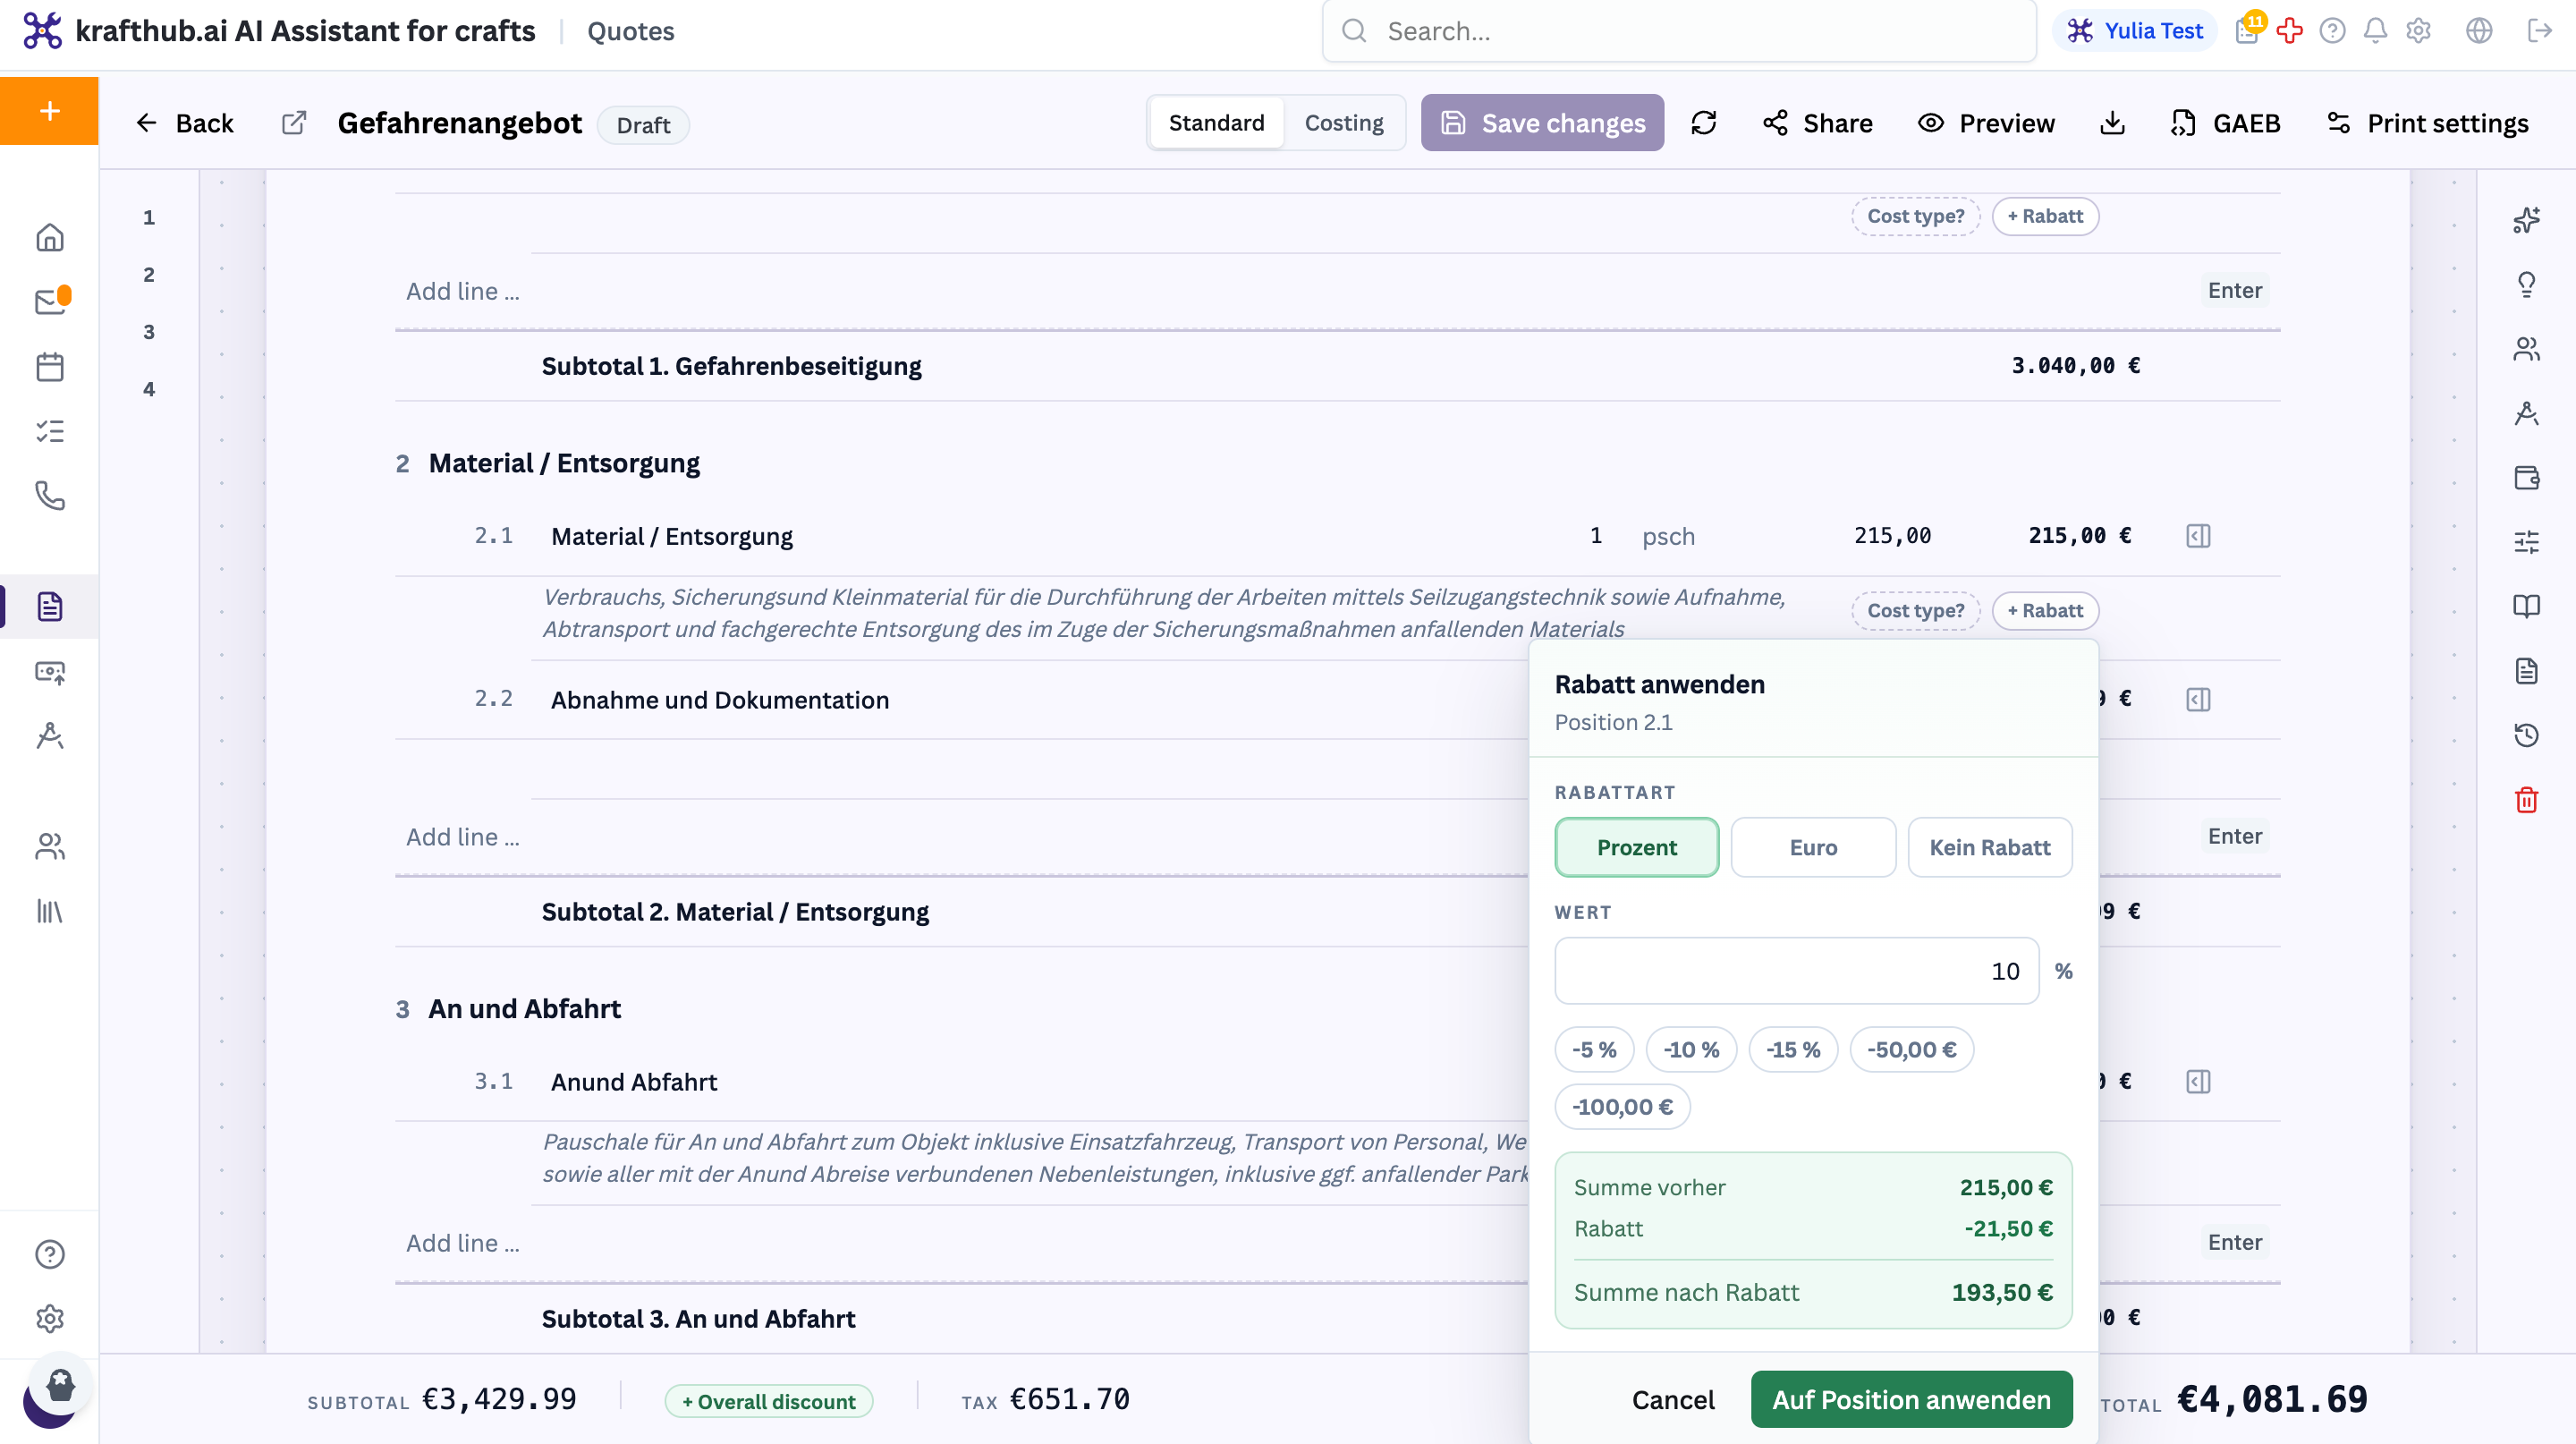Screen dimensions: 2576x1444
Task: Open the wallet icon in right panel
Action: pyautogui.click(x=2526, y=478)
